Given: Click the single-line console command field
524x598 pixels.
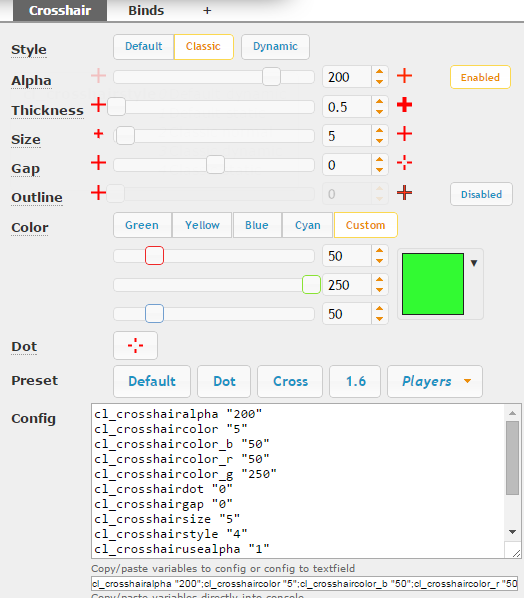Looking at the screenshot, I should pyautogui.click(x=304, y=584).
